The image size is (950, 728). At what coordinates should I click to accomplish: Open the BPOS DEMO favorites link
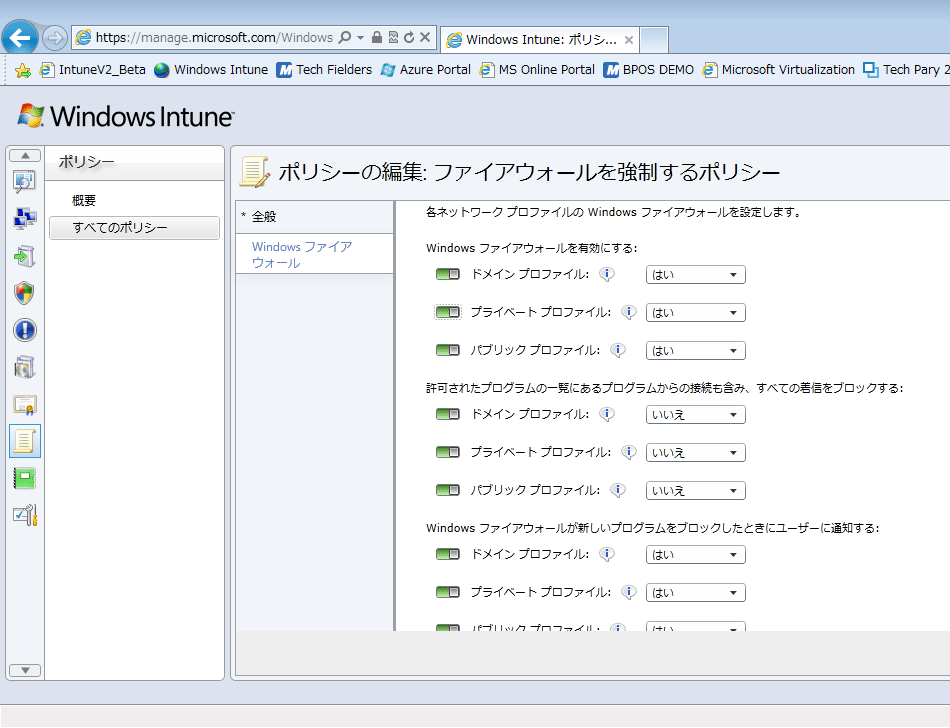(649, 70)
